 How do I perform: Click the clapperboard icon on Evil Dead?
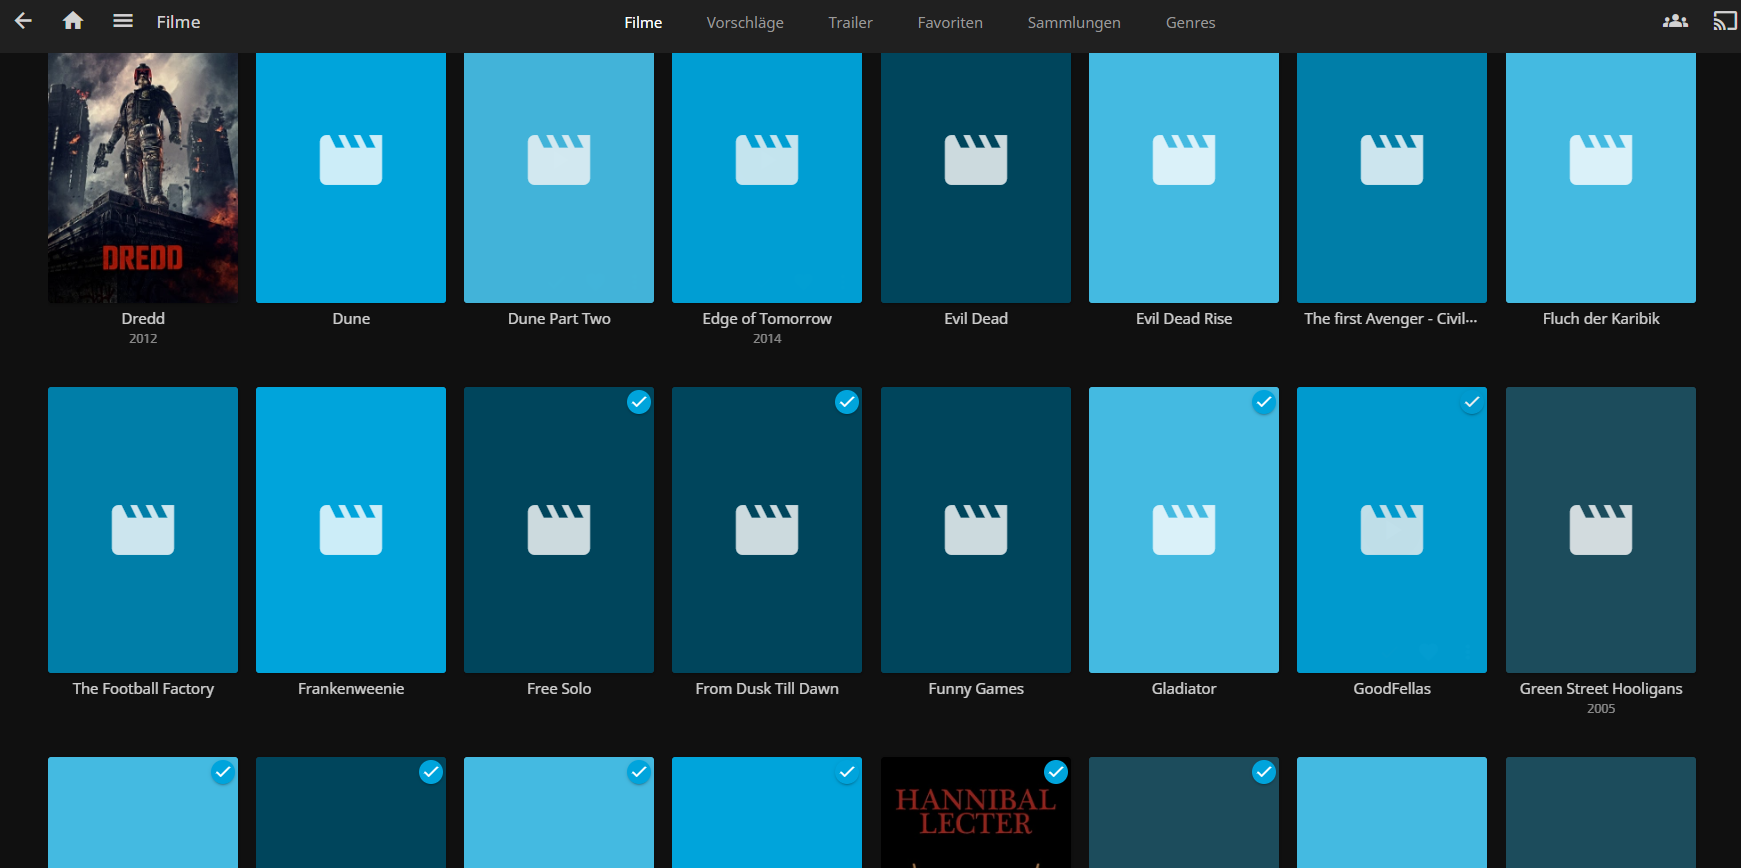(x=975, y=160)
